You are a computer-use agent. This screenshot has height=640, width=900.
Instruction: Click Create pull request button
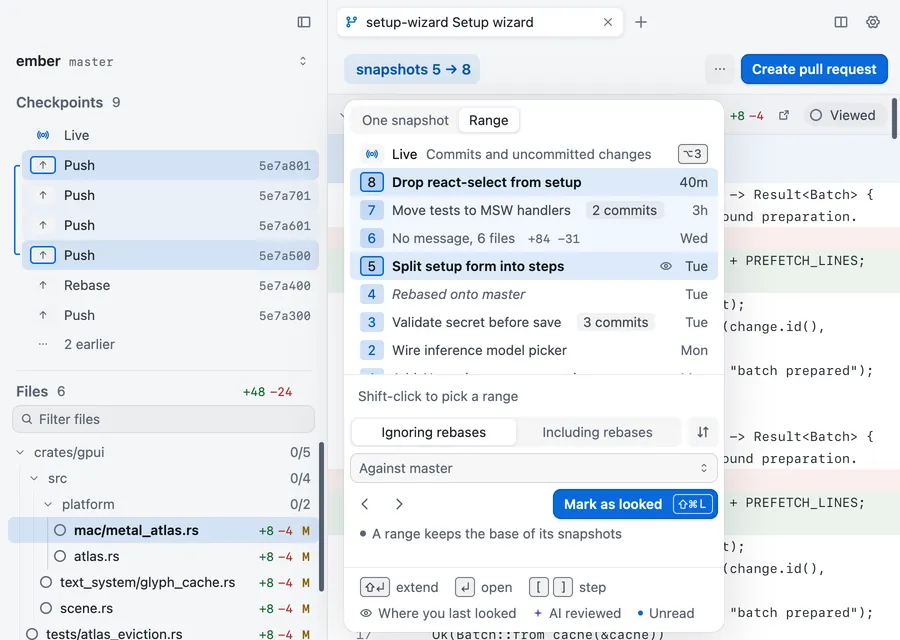814,69
